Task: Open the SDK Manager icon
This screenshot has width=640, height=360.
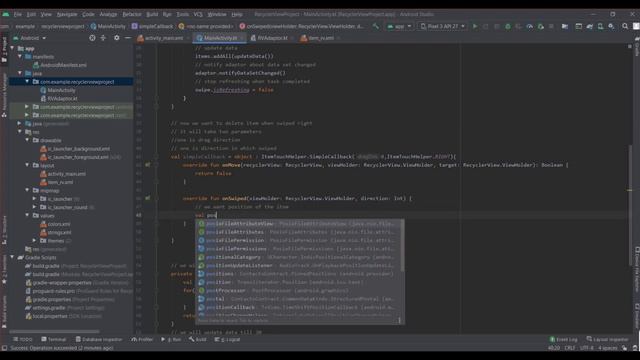Action: 611,26
